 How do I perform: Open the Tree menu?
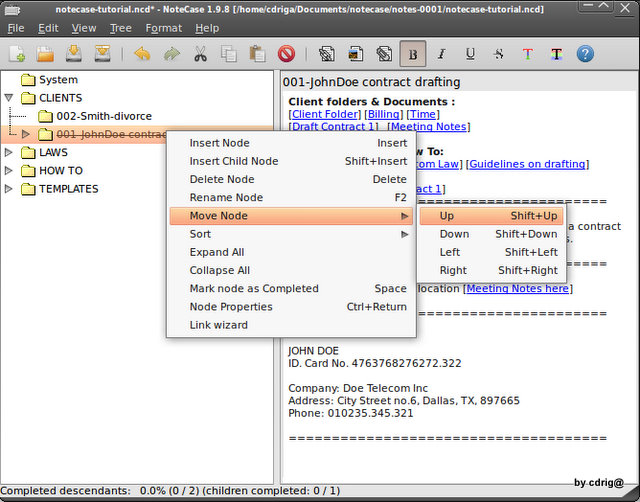click(x=120, y=28)
